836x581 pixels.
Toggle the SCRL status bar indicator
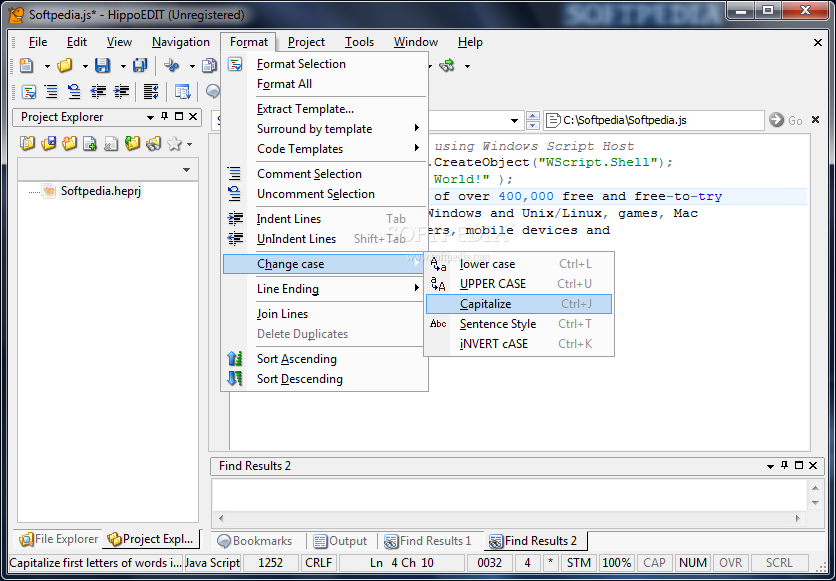779,563
